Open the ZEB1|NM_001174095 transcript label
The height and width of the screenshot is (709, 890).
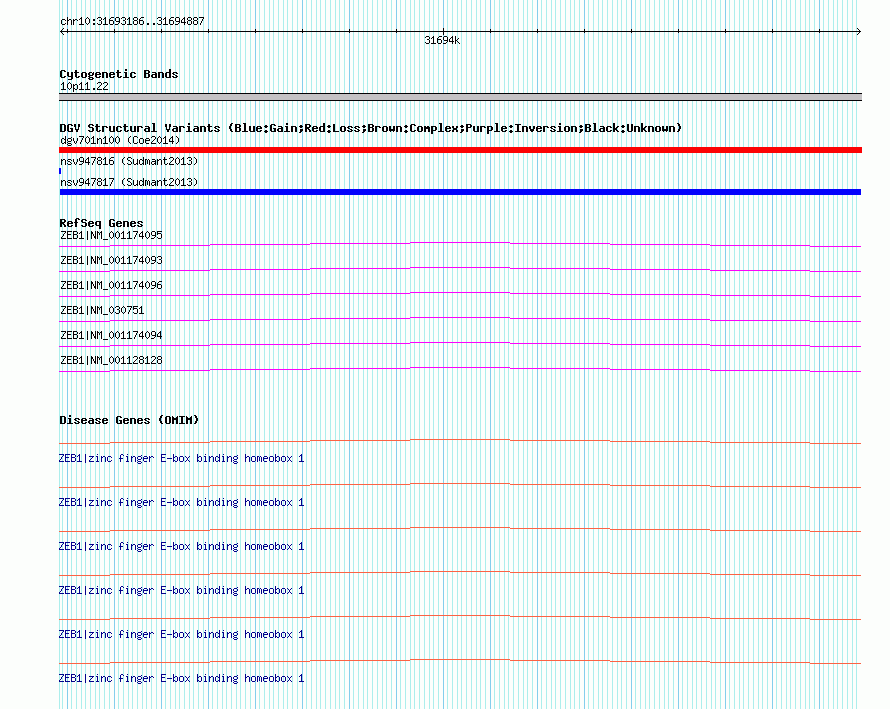[111, 235]
